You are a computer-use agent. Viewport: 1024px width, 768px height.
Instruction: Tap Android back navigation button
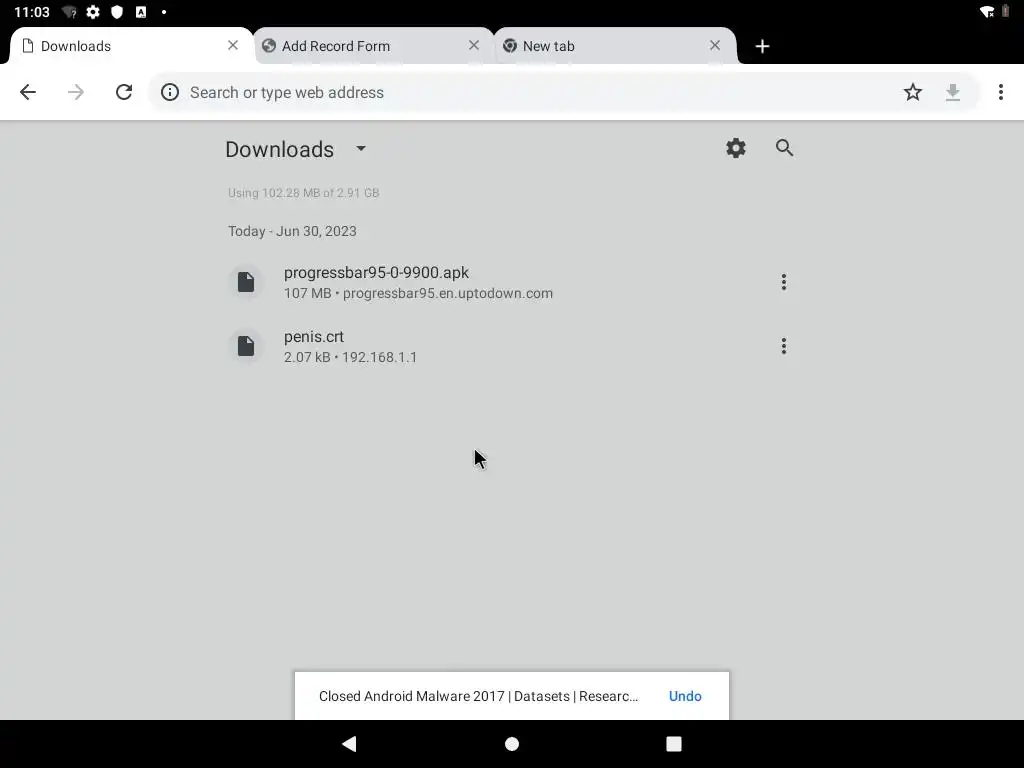[x=349, y=744]
